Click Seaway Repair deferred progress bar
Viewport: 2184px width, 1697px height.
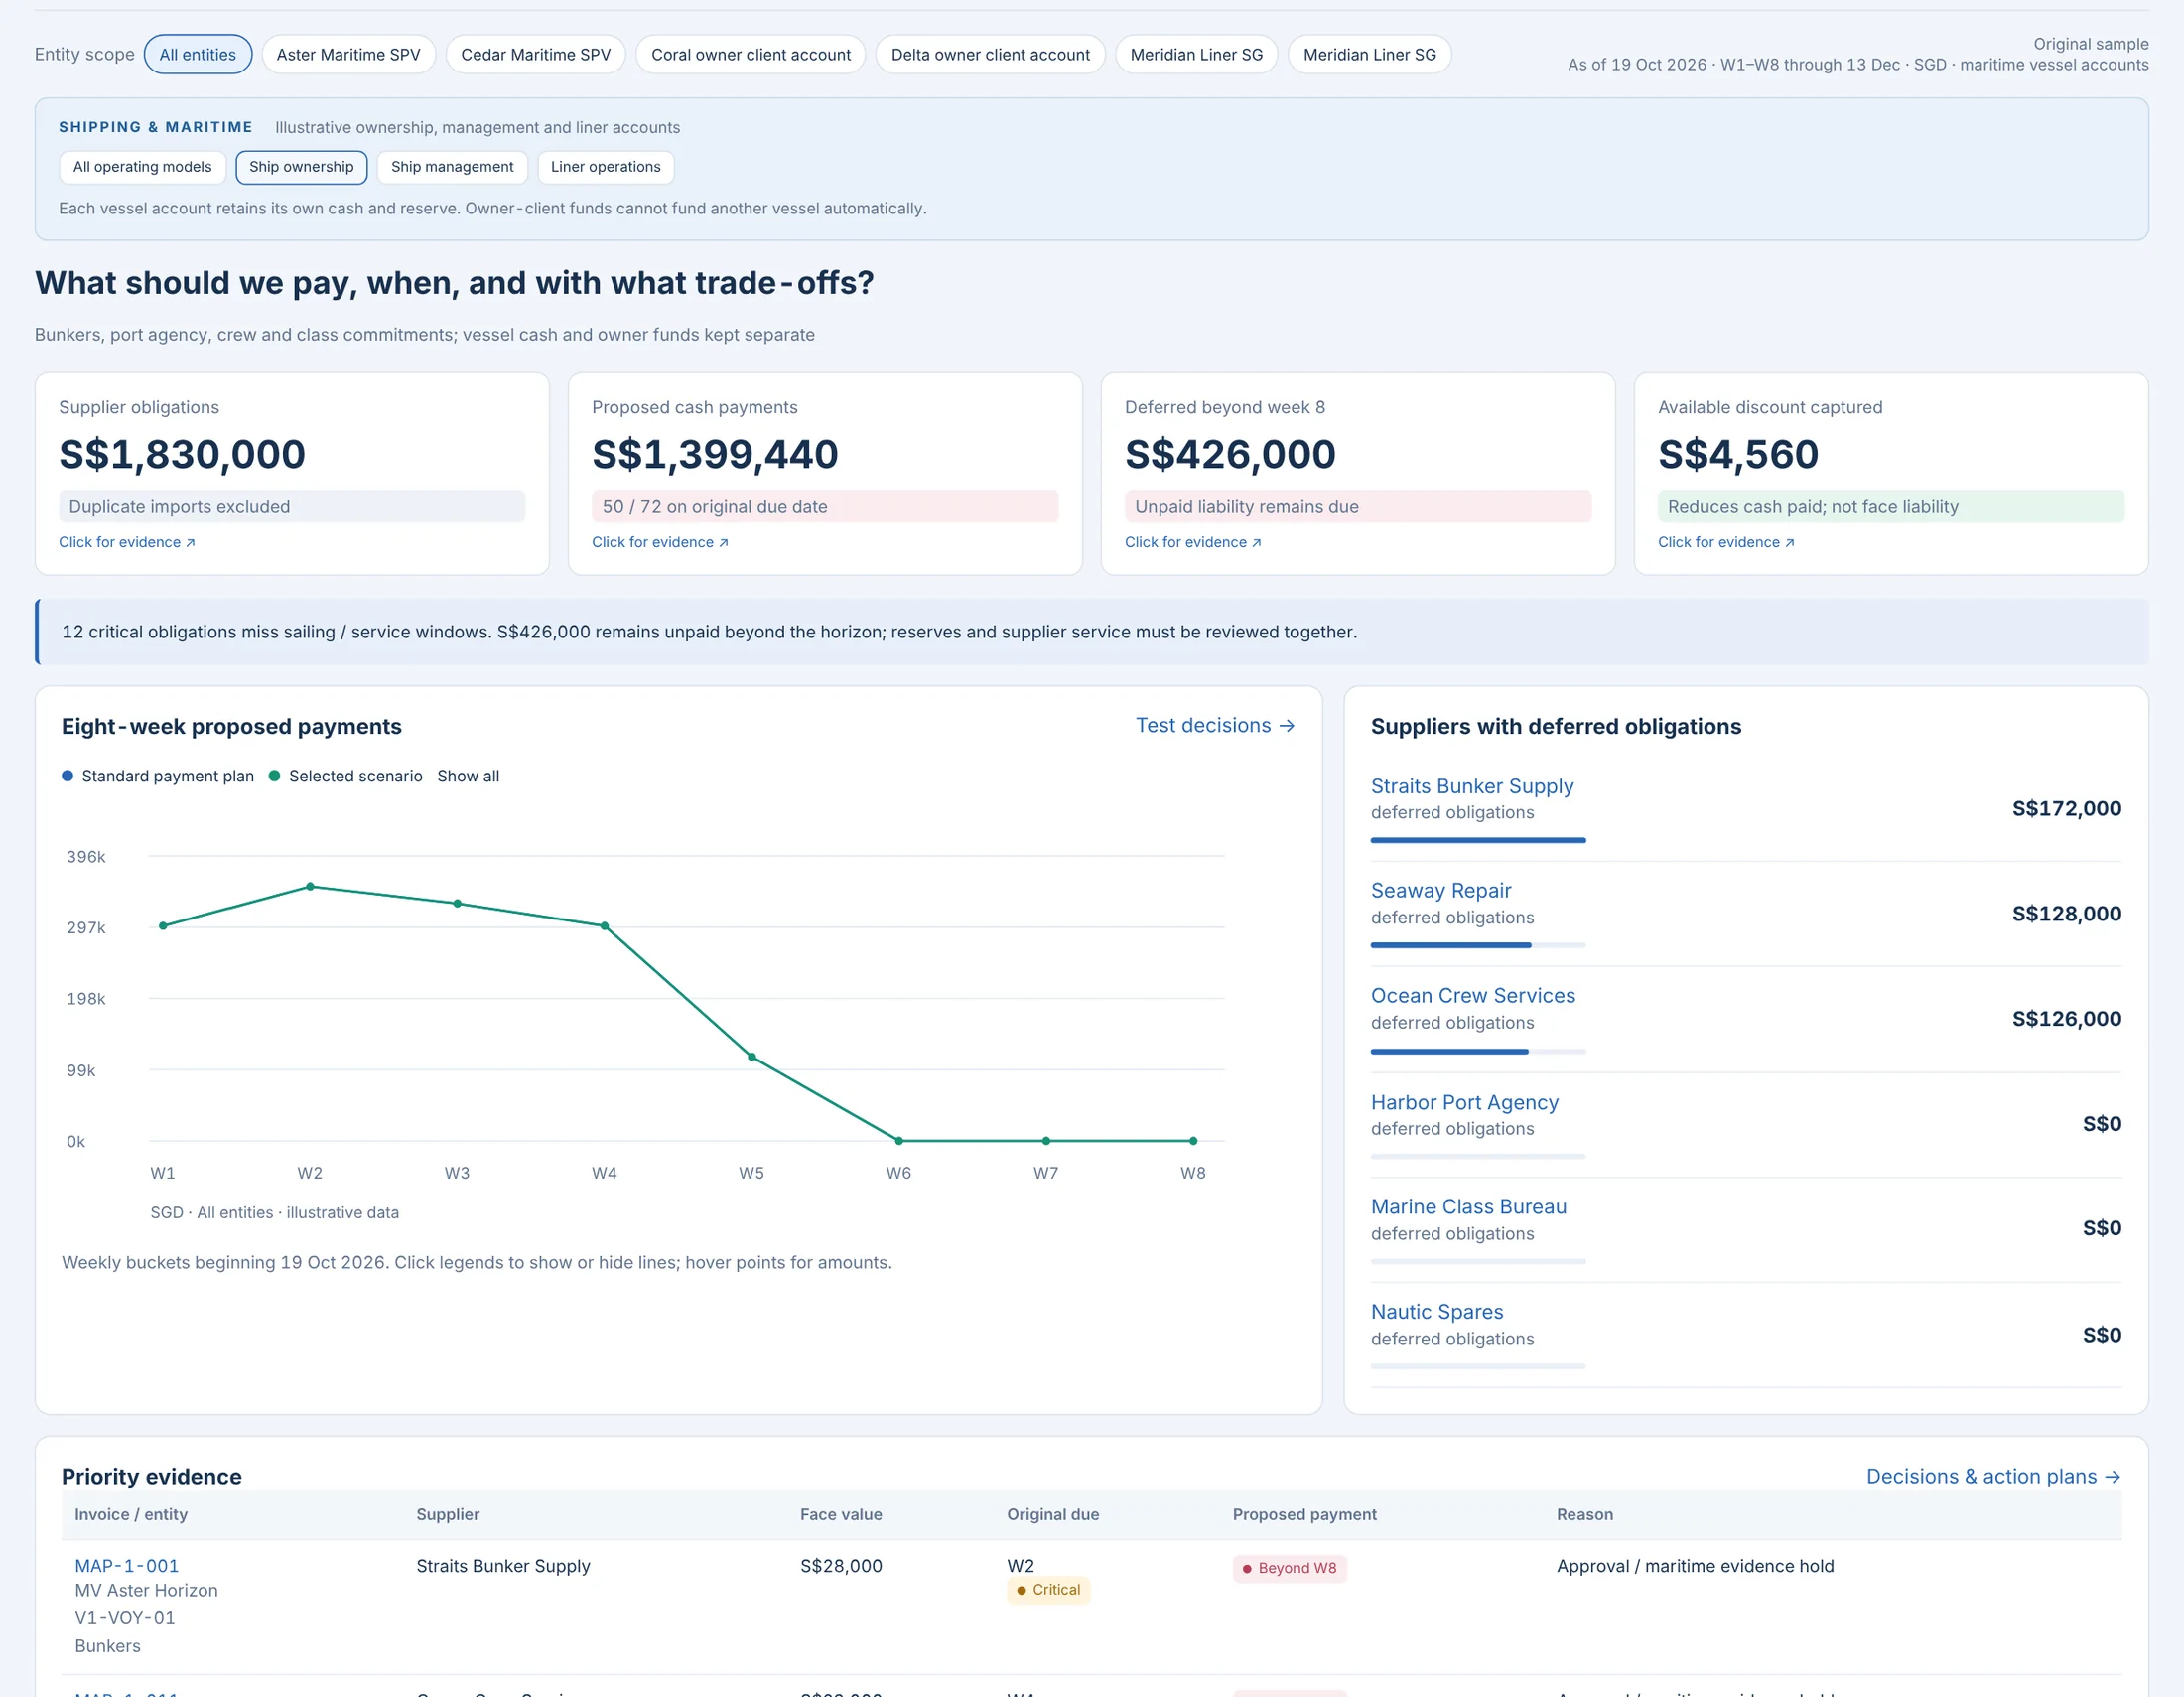tap(1478, 945)
